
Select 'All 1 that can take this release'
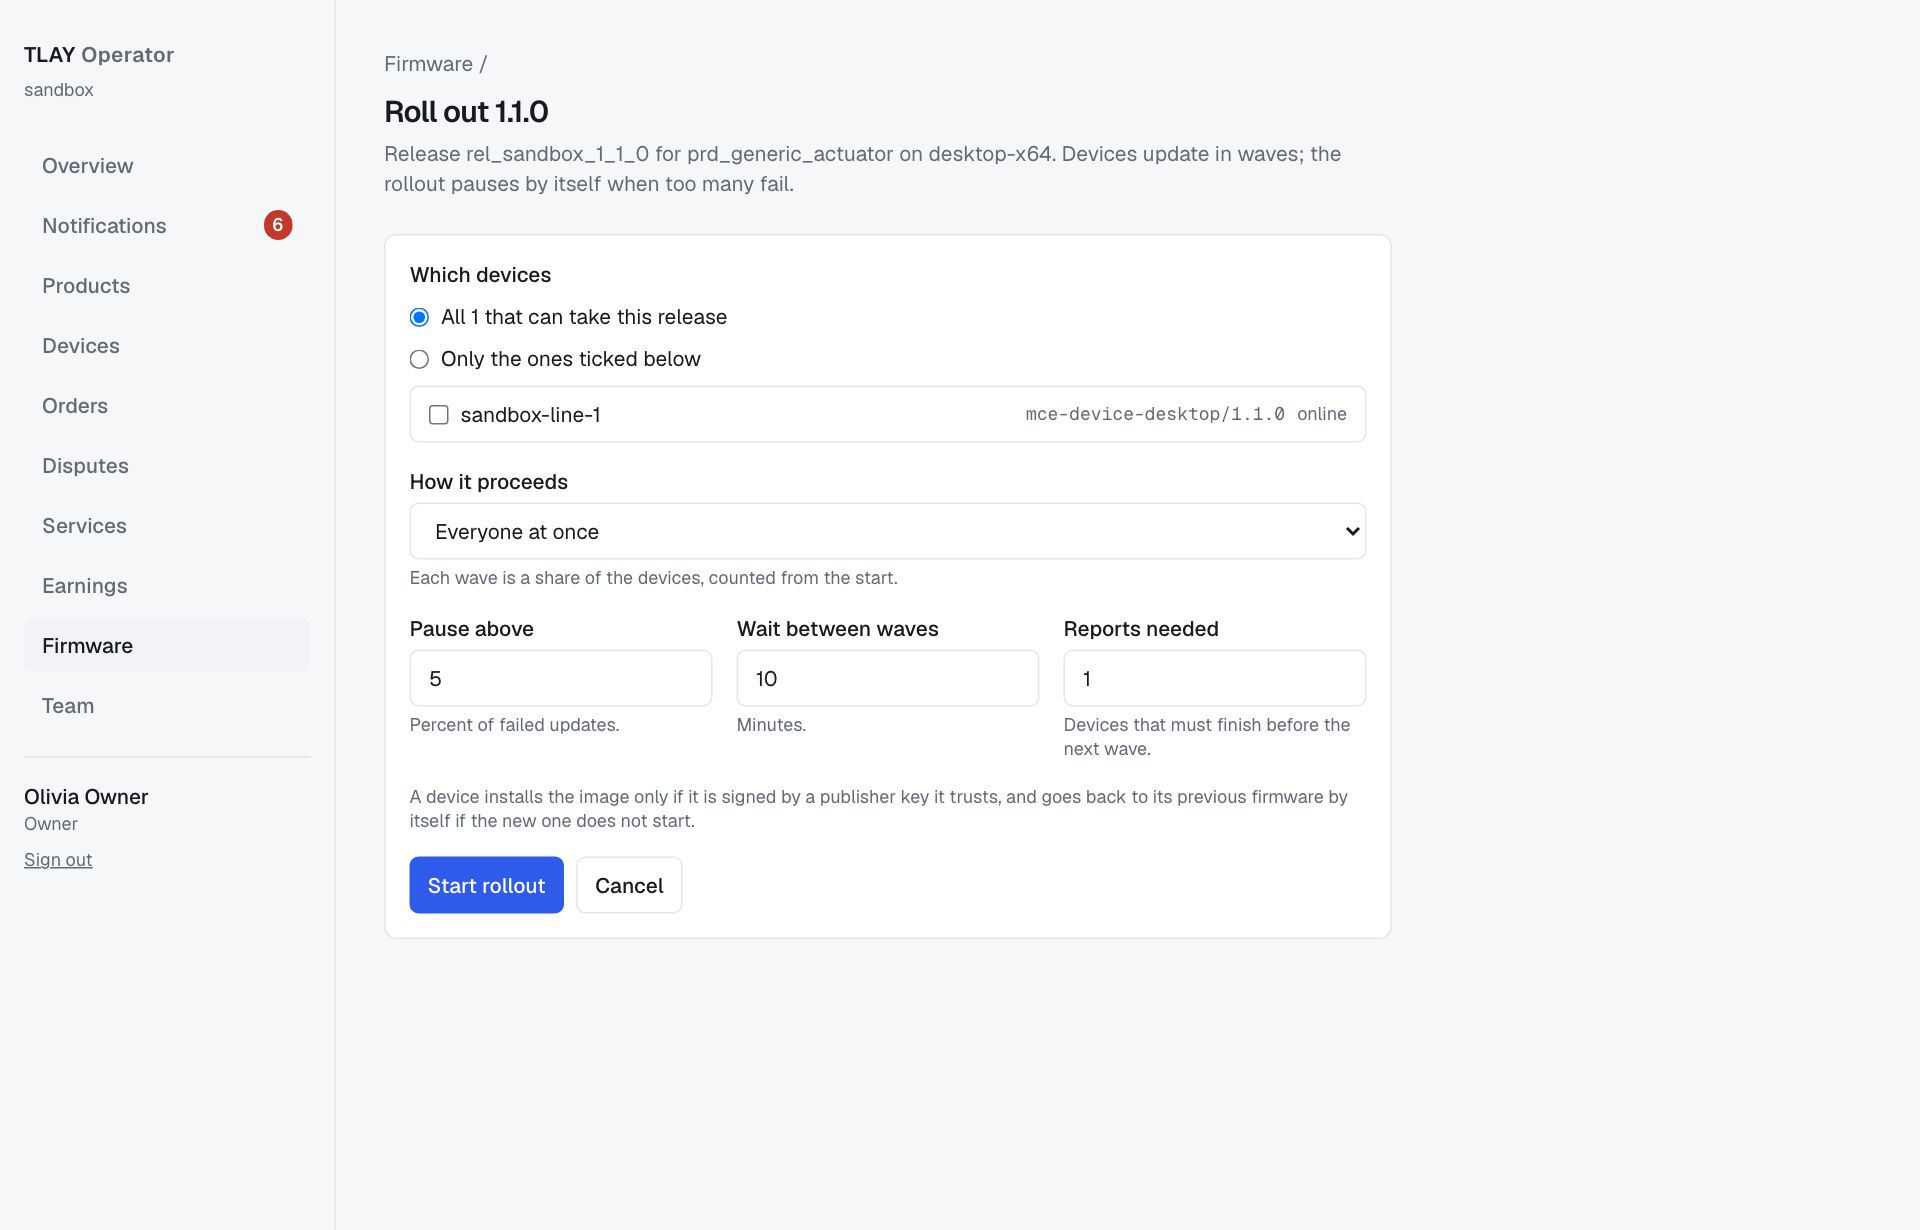tap(419, 317)
